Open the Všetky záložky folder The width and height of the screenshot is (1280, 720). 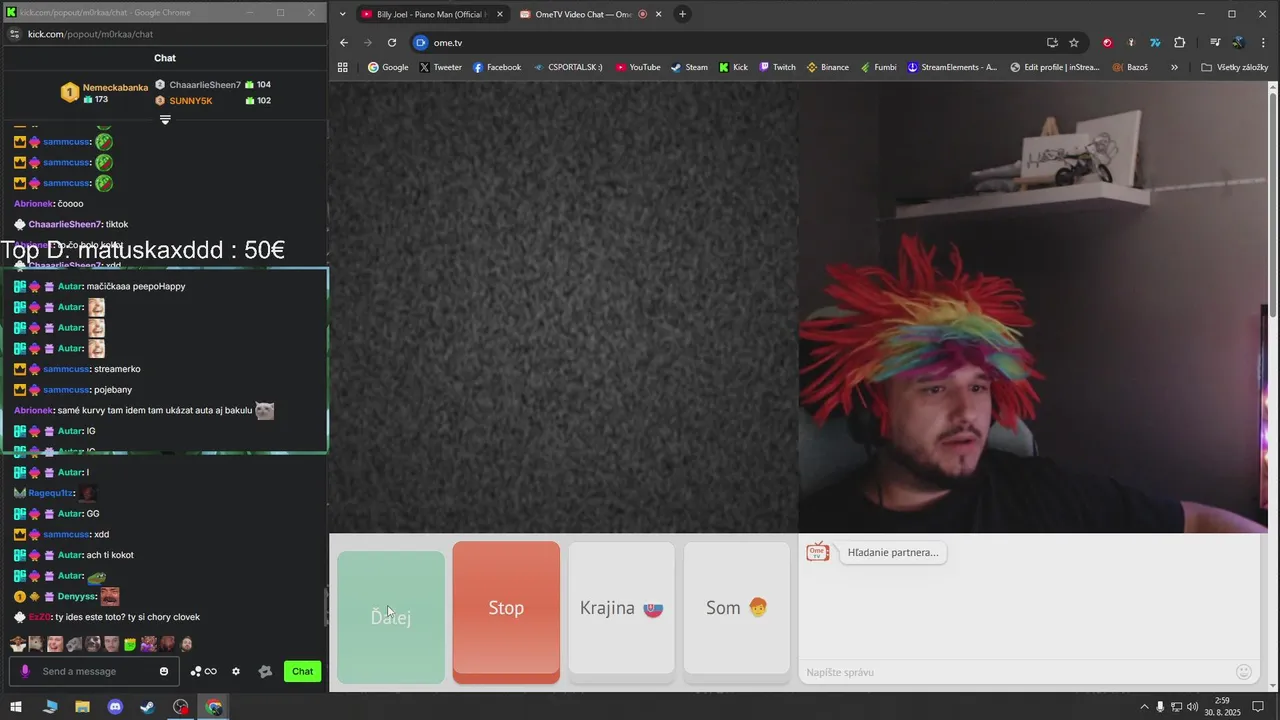click(1234, 67)
